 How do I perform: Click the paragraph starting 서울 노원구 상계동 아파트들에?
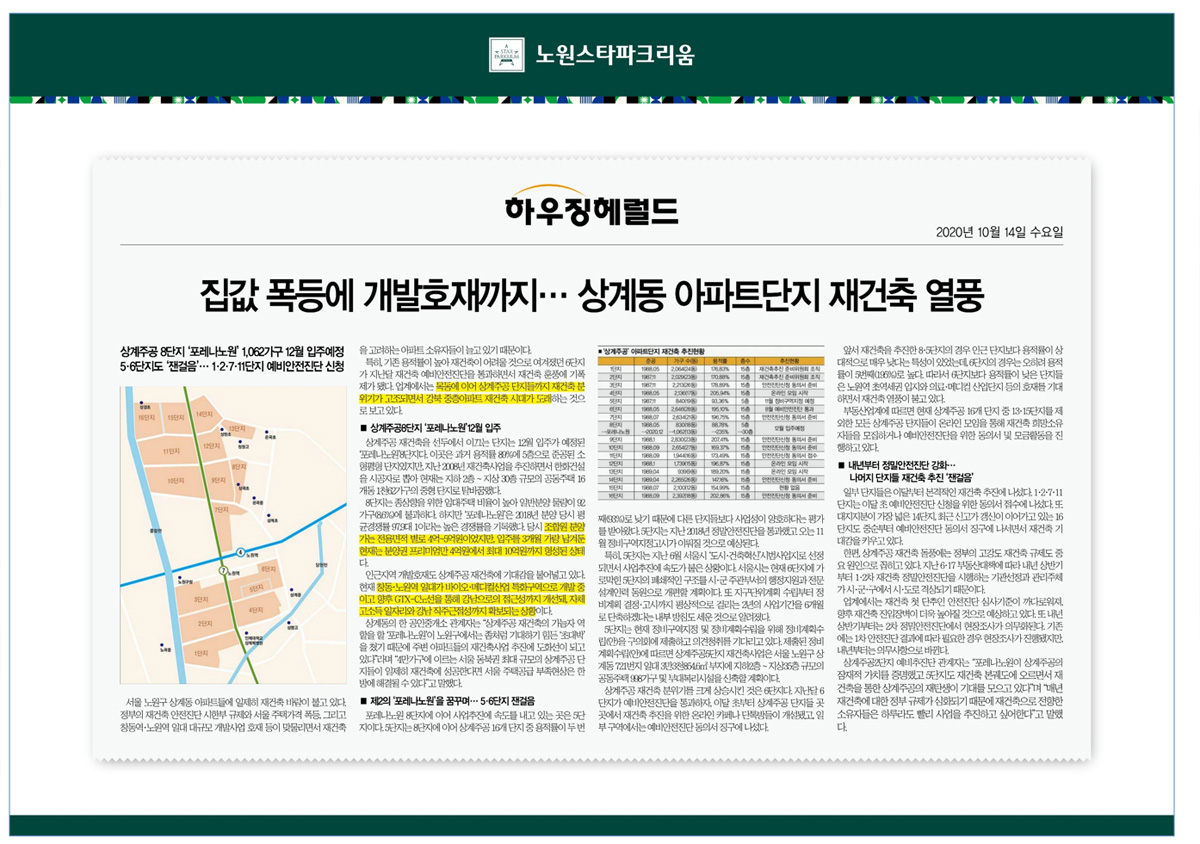click(x=233, y=716)
